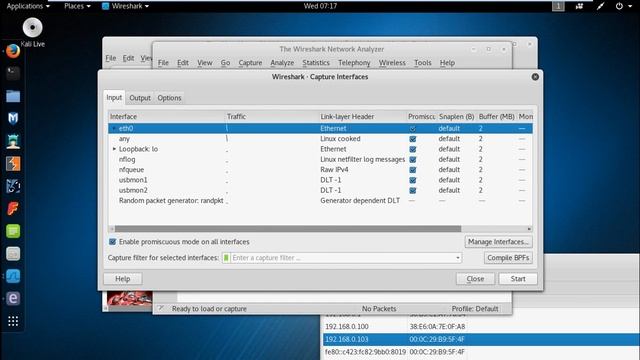Show all applications grid

[13, 321]
